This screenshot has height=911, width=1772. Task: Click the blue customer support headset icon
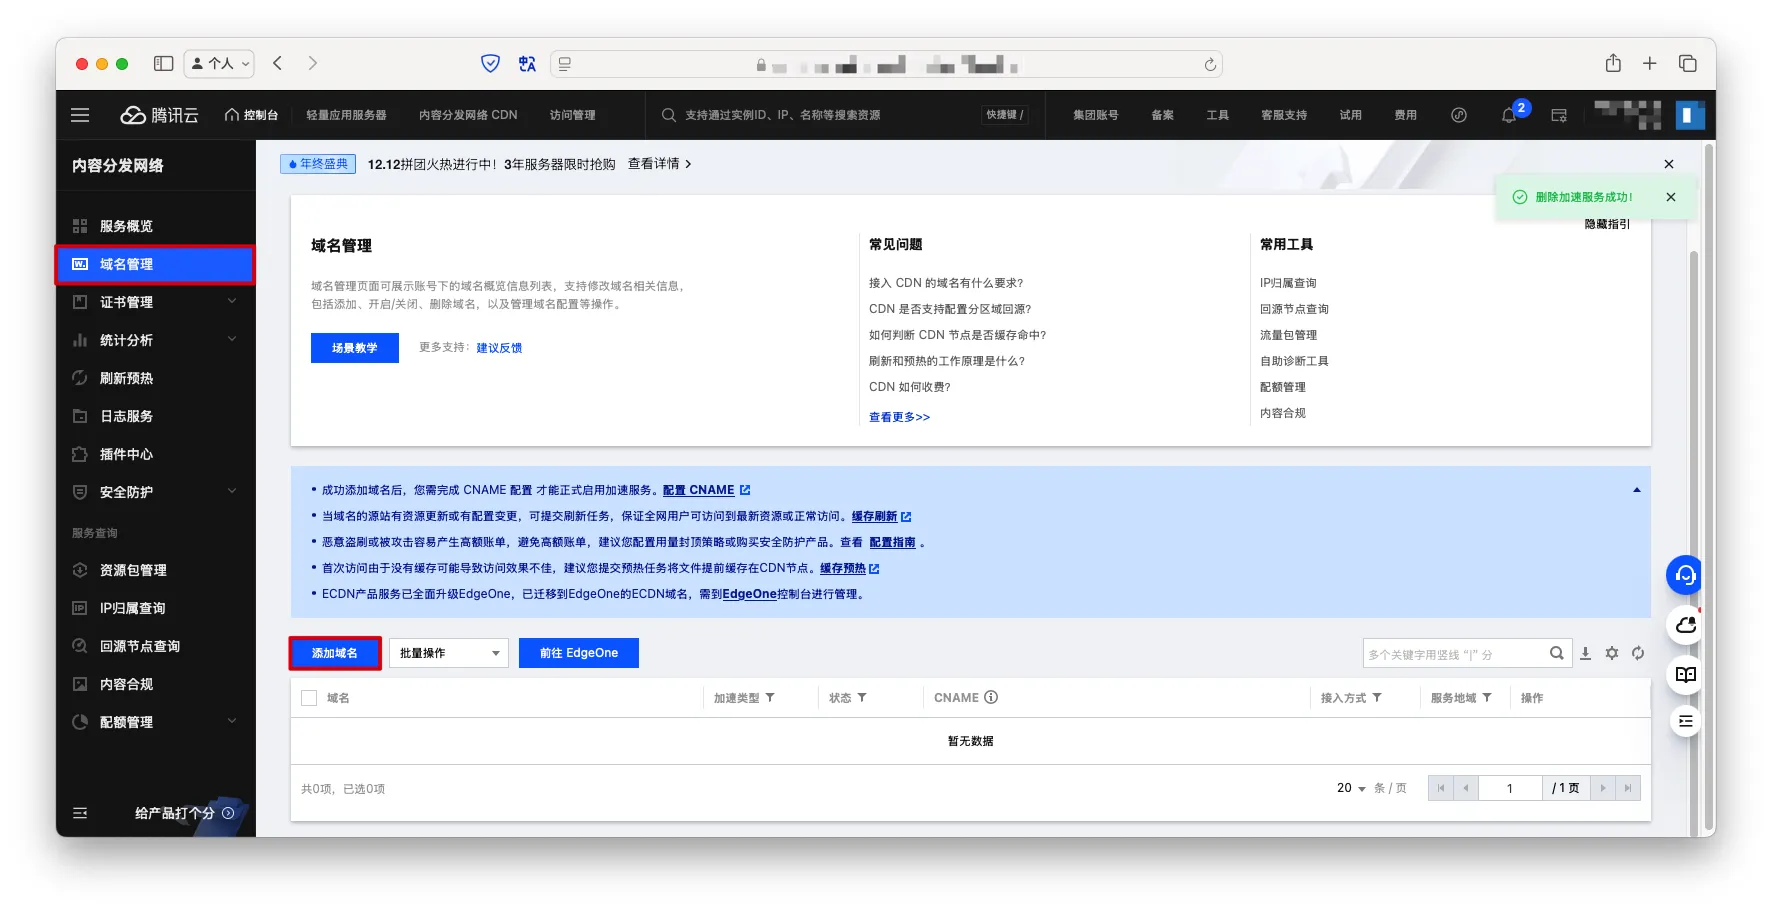point(1685,575)
